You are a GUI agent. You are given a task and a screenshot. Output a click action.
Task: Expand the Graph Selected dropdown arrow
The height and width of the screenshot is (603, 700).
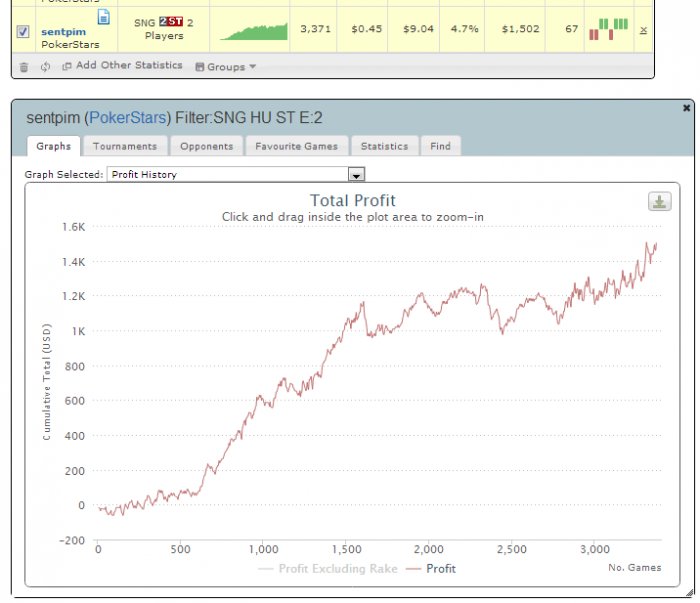point(356,175)
